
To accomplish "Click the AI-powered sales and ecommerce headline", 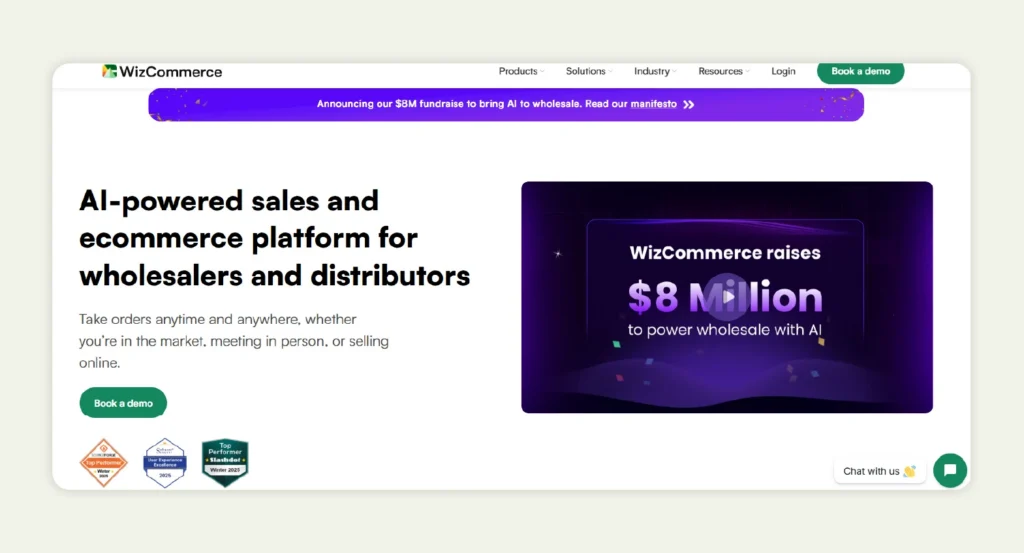I will pos(274,238).
